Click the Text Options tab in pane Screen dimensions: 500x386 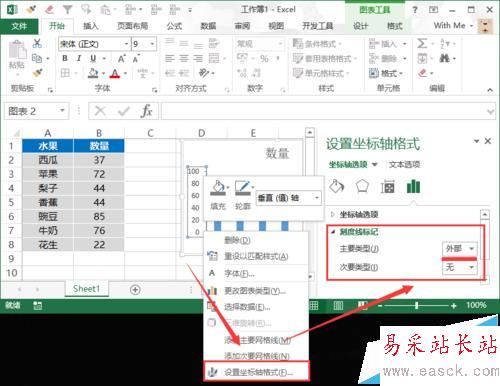(x=404, y=164)
